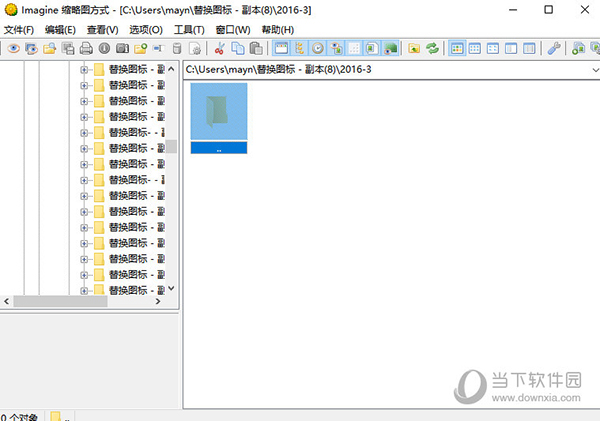Click the monitor-with-eye fullscreen view icon
The image size is (600, 421).
click(x=31, y=49)
